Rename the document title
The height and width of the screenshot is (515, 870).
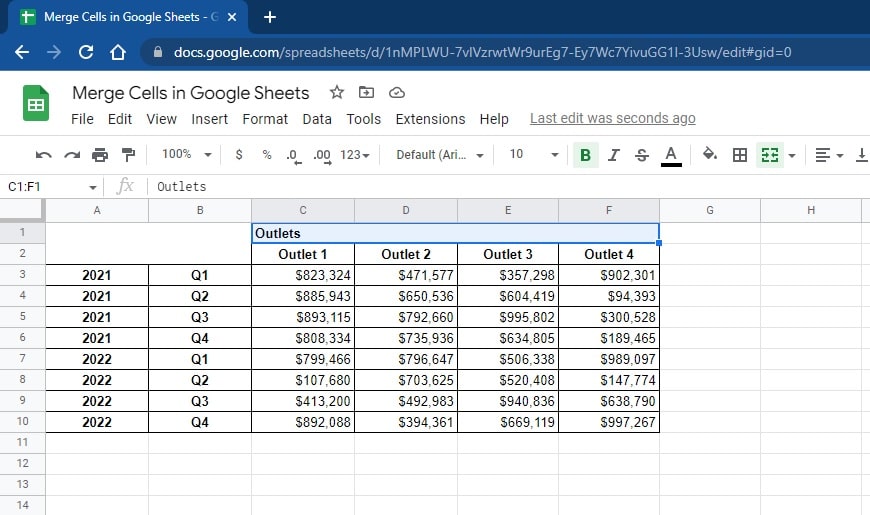(x=190, y=93)
